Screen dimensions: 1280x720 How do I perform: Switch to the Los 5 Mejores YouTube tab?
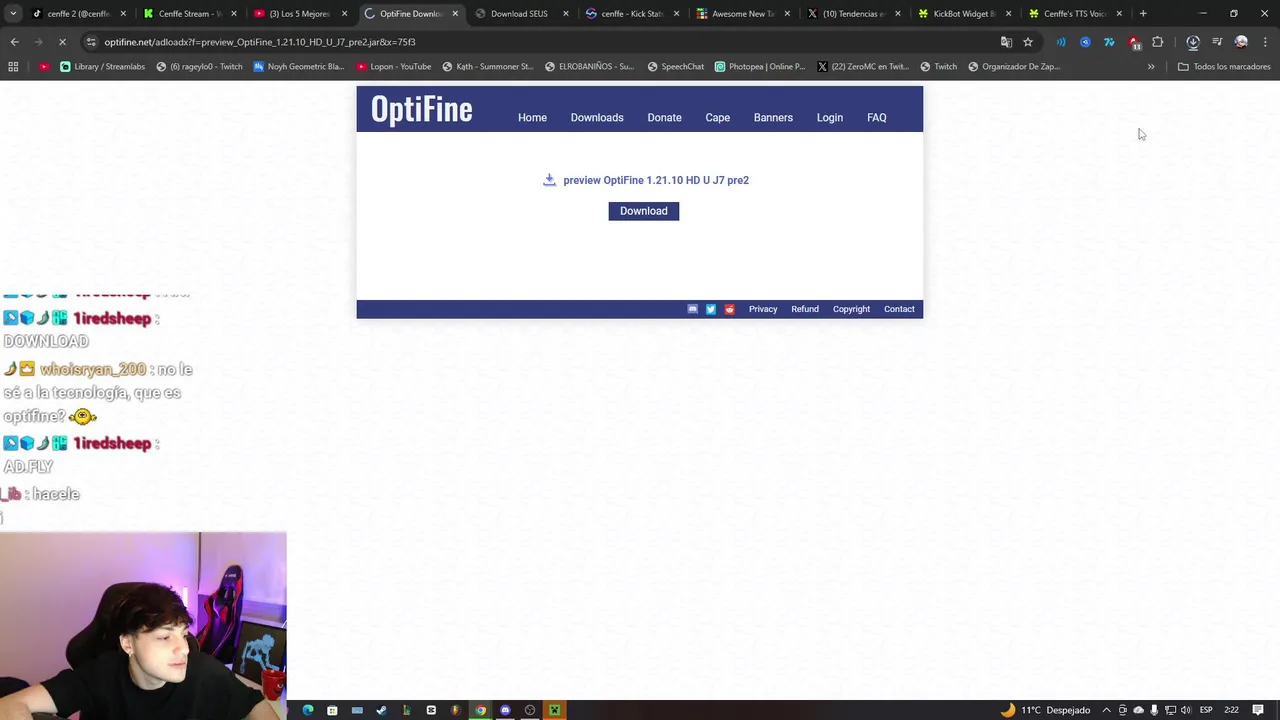pyautogui.click(x=301, y=14)
